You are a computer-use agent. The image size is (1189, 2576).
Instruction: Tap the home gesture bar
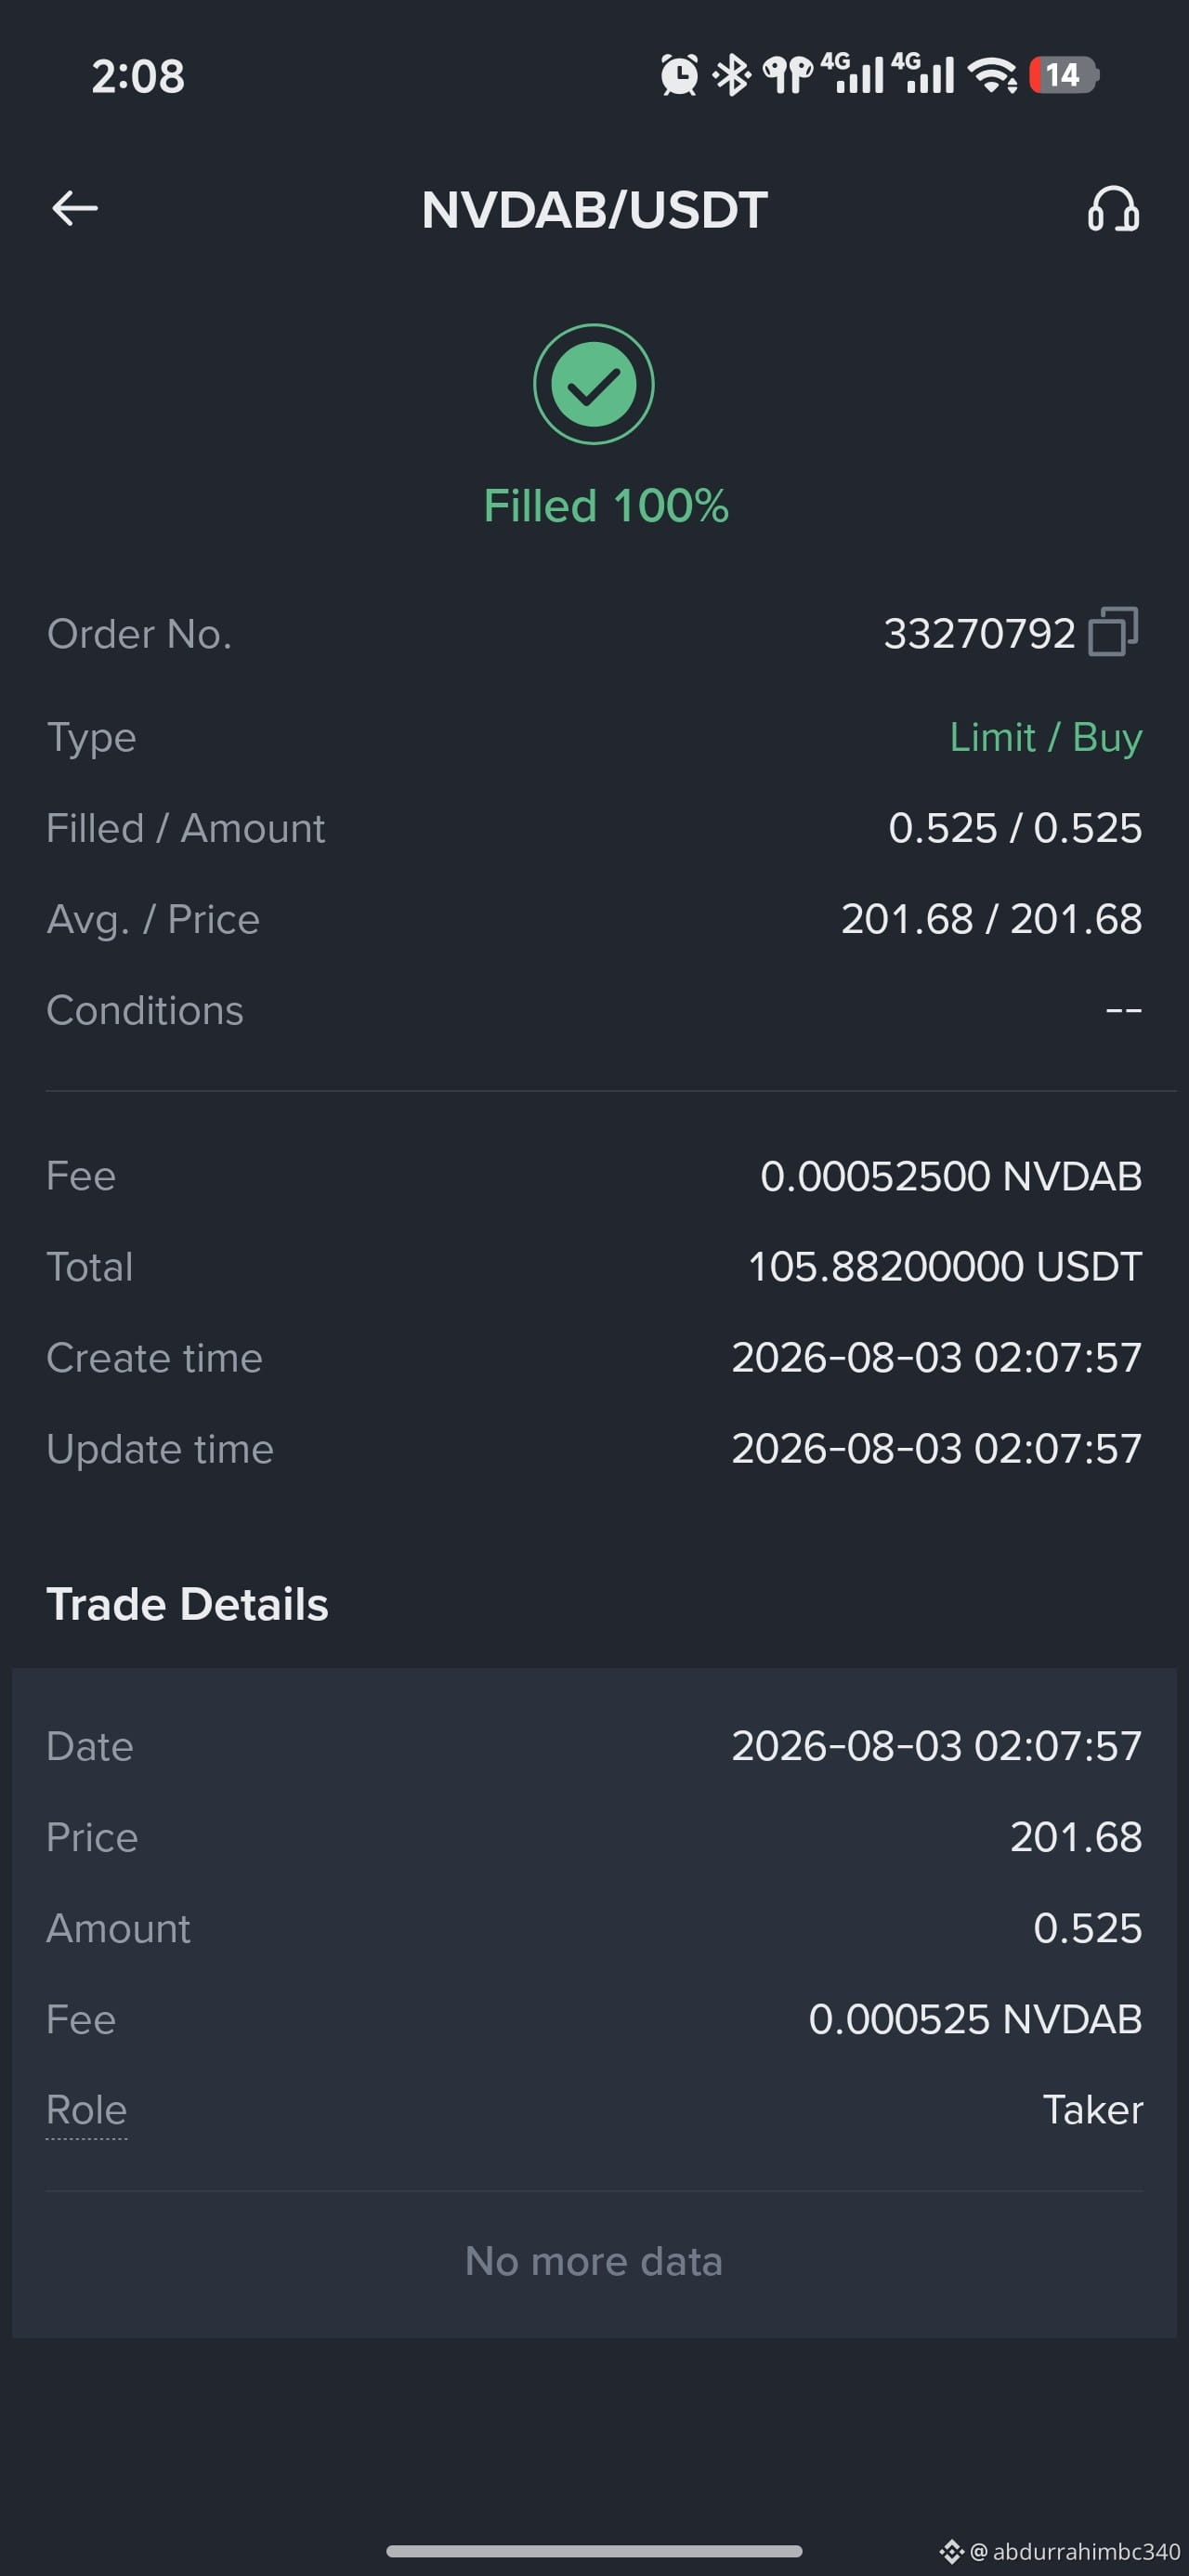[x=594, y=2551]
